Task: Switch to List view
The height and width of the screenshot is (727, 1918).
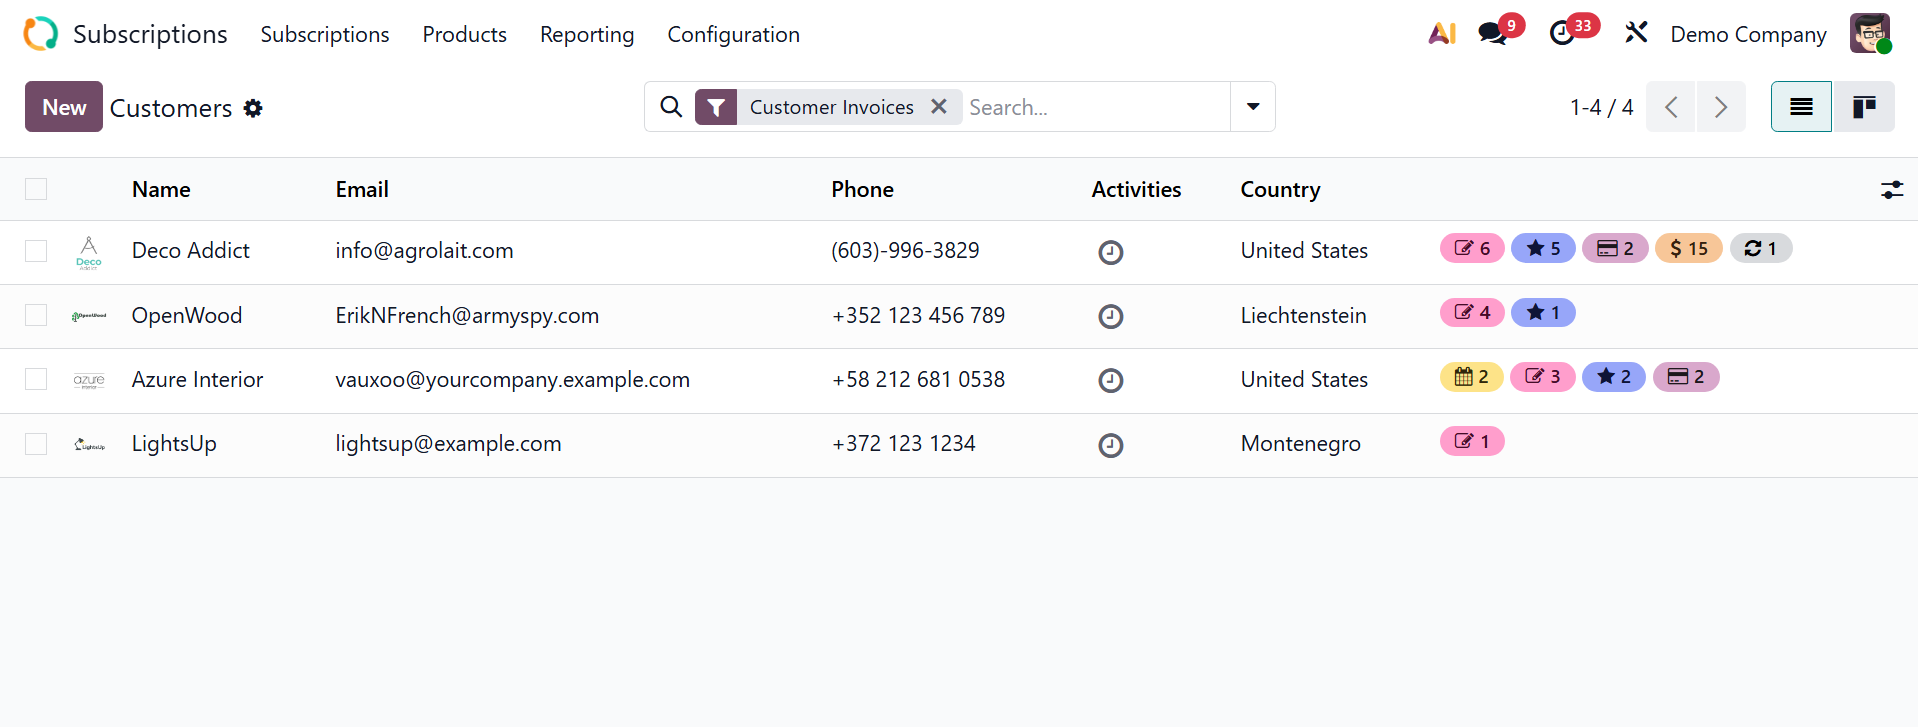Action: pos(1801,107)
